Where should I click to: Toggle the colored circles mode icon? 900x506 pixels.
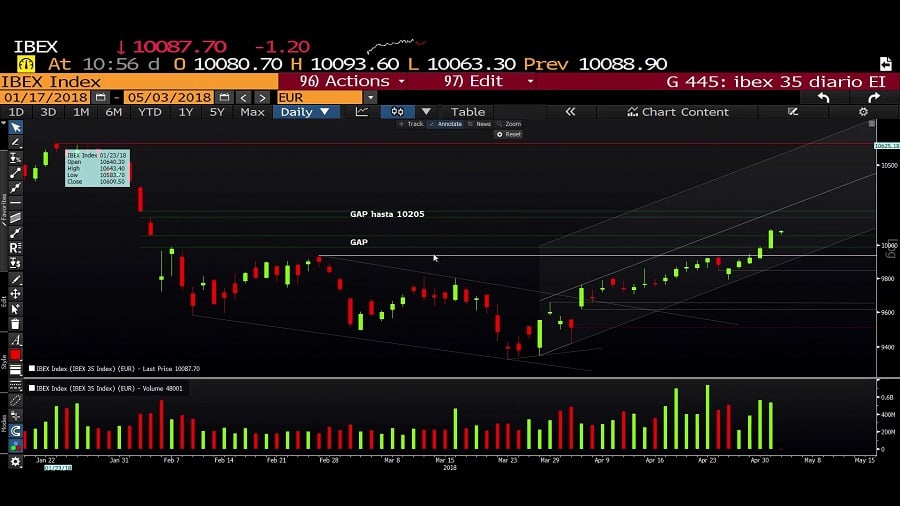tap(15, 446)
